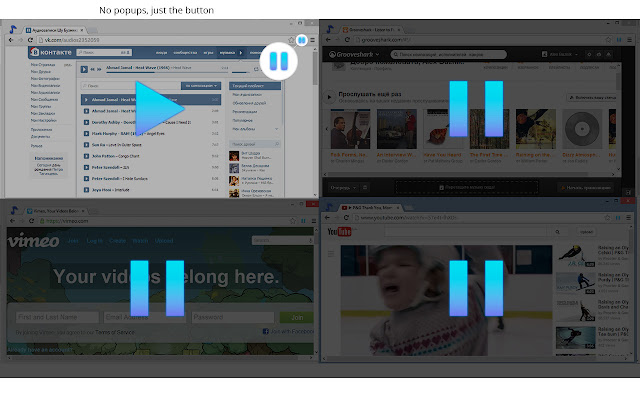
Task: Skip to next track in VK player
Action: [x=99, y=69]
